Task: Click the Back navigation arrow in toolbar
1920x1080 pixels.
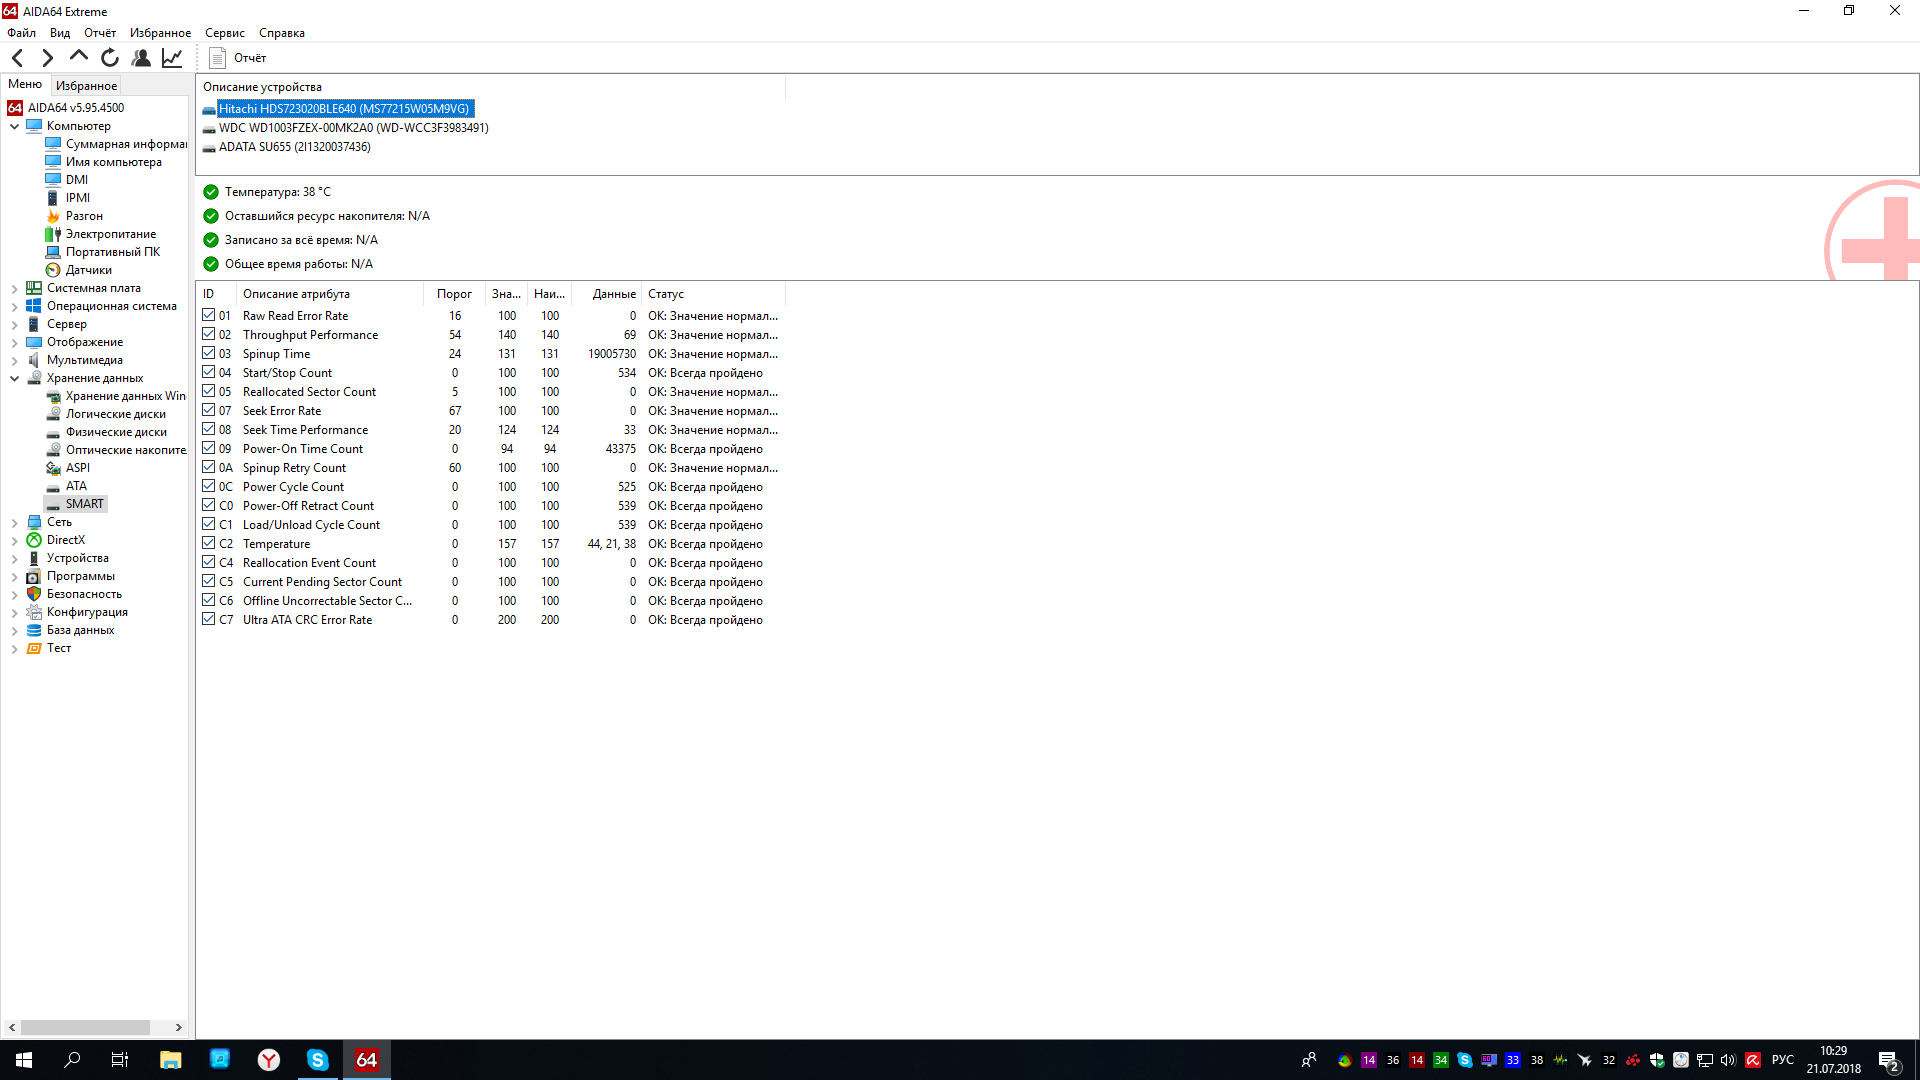Action: coord(18,58)
